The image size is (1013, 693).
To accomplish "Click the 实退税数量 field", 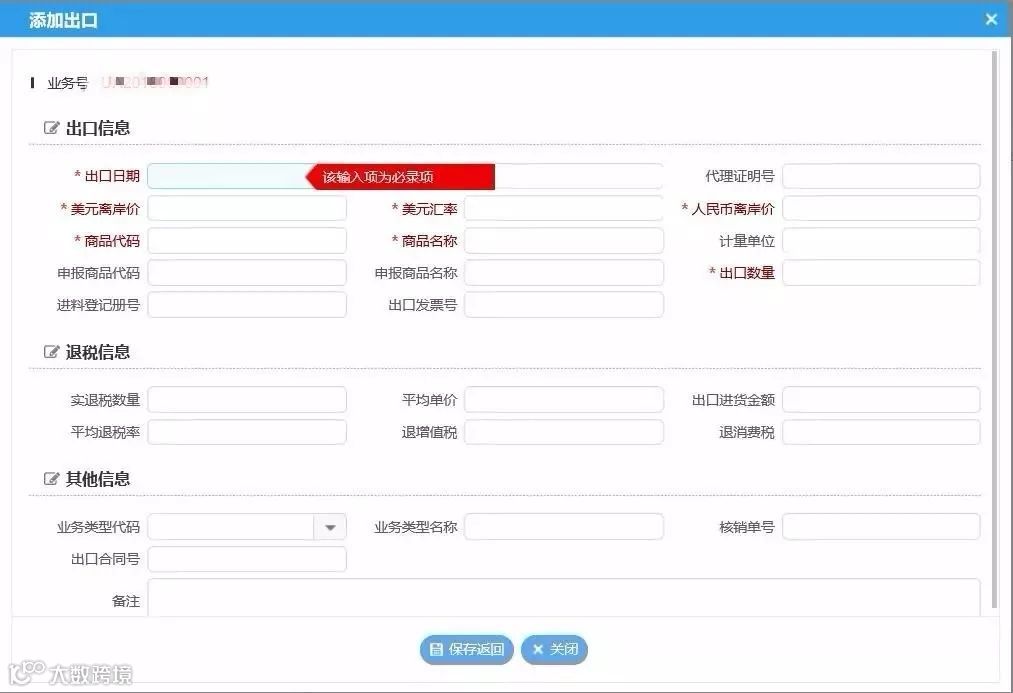I will 247,400.
